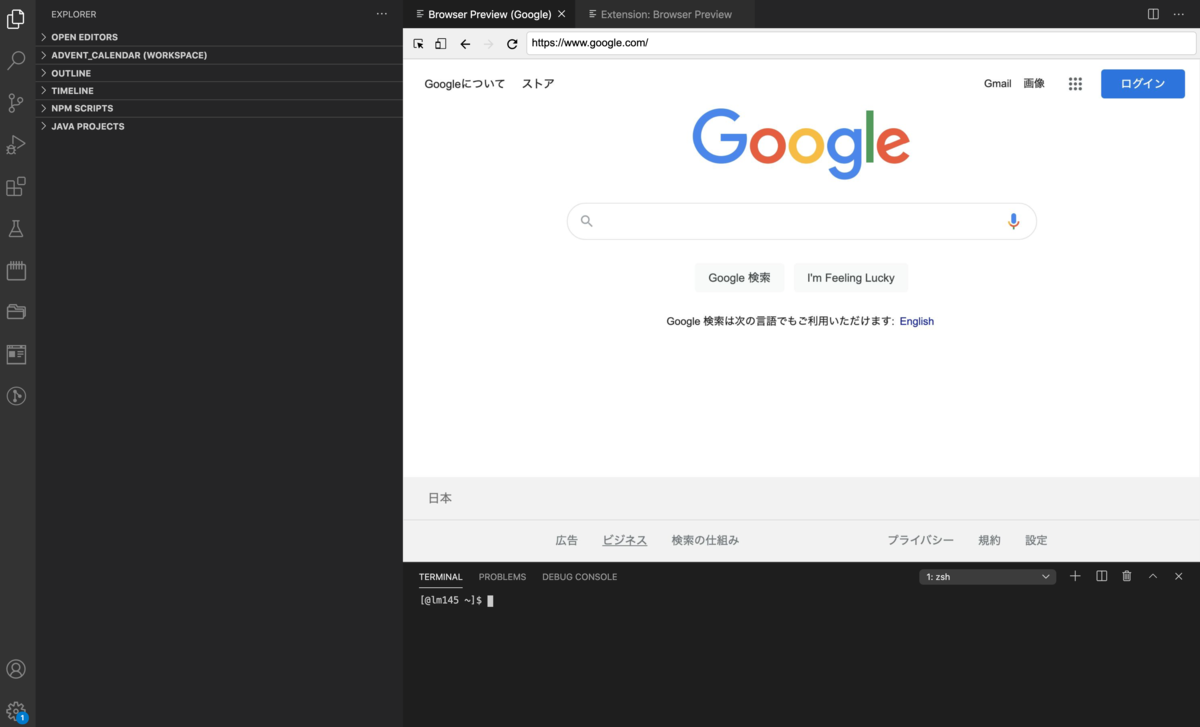Open the Search view in activity bar

click(x=16, y=61)
